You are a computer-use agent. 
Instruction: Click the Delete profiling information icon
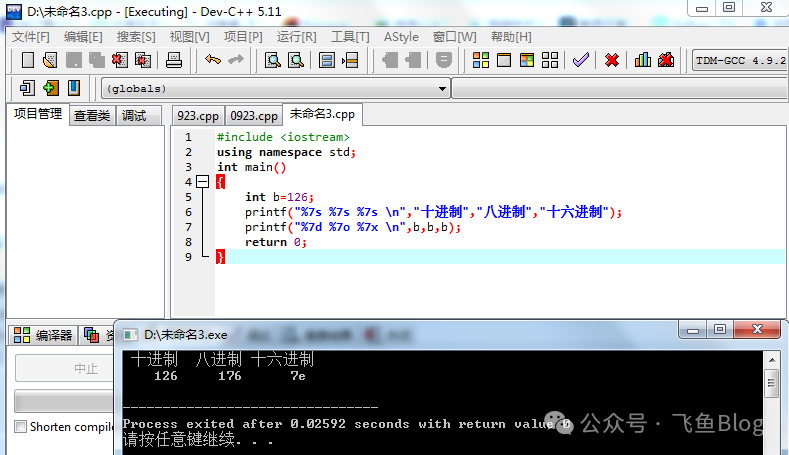tap(666, 60)
